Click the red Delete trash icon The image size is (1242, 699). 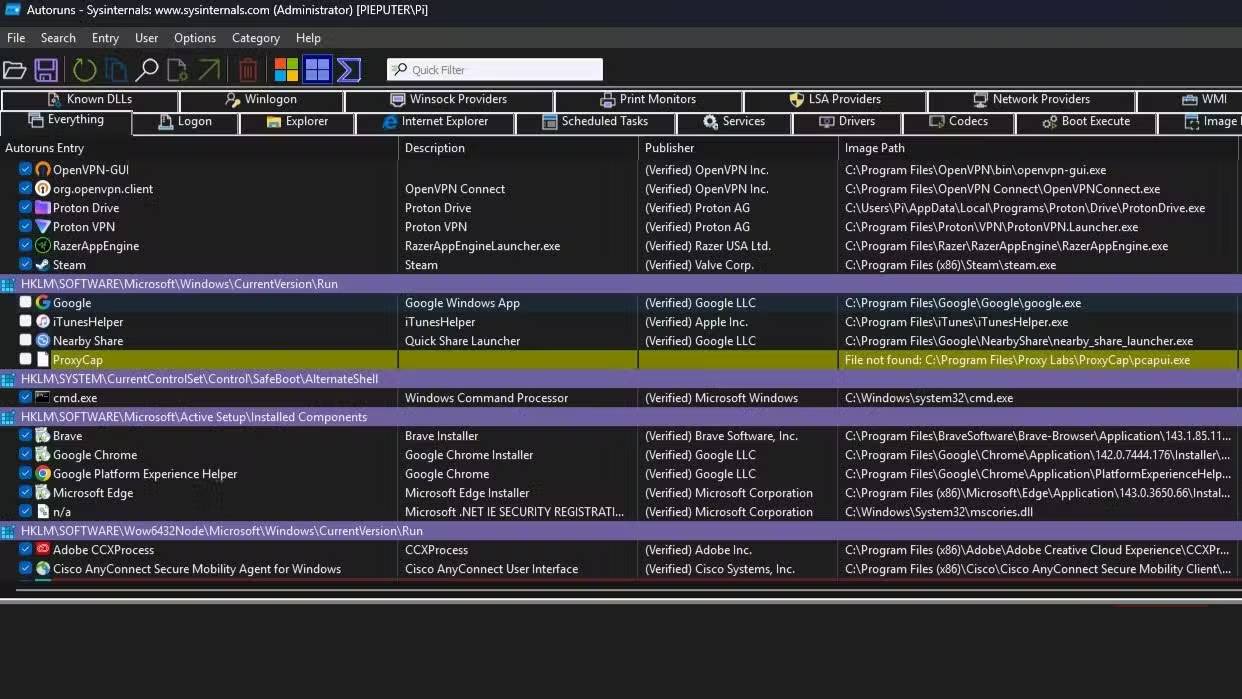click(248, 70)
